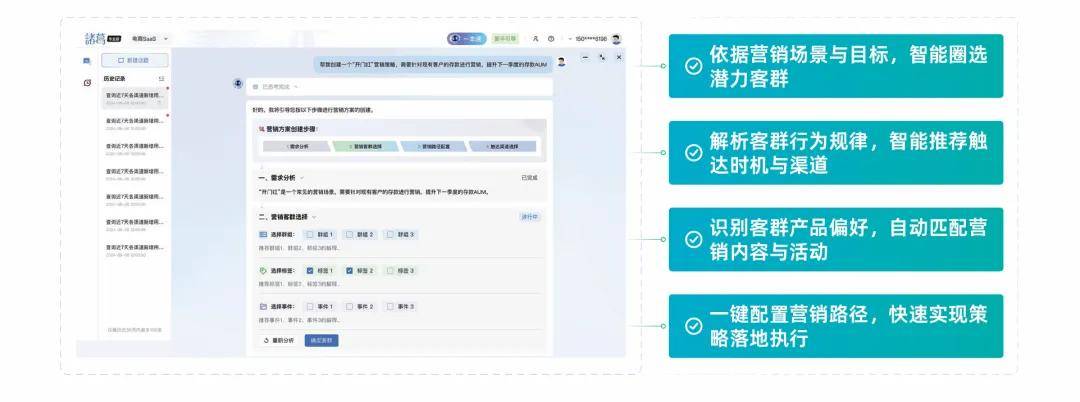Click the expand icon in chat panel
The image size is (1080, 402).
(x=602, y=57)
